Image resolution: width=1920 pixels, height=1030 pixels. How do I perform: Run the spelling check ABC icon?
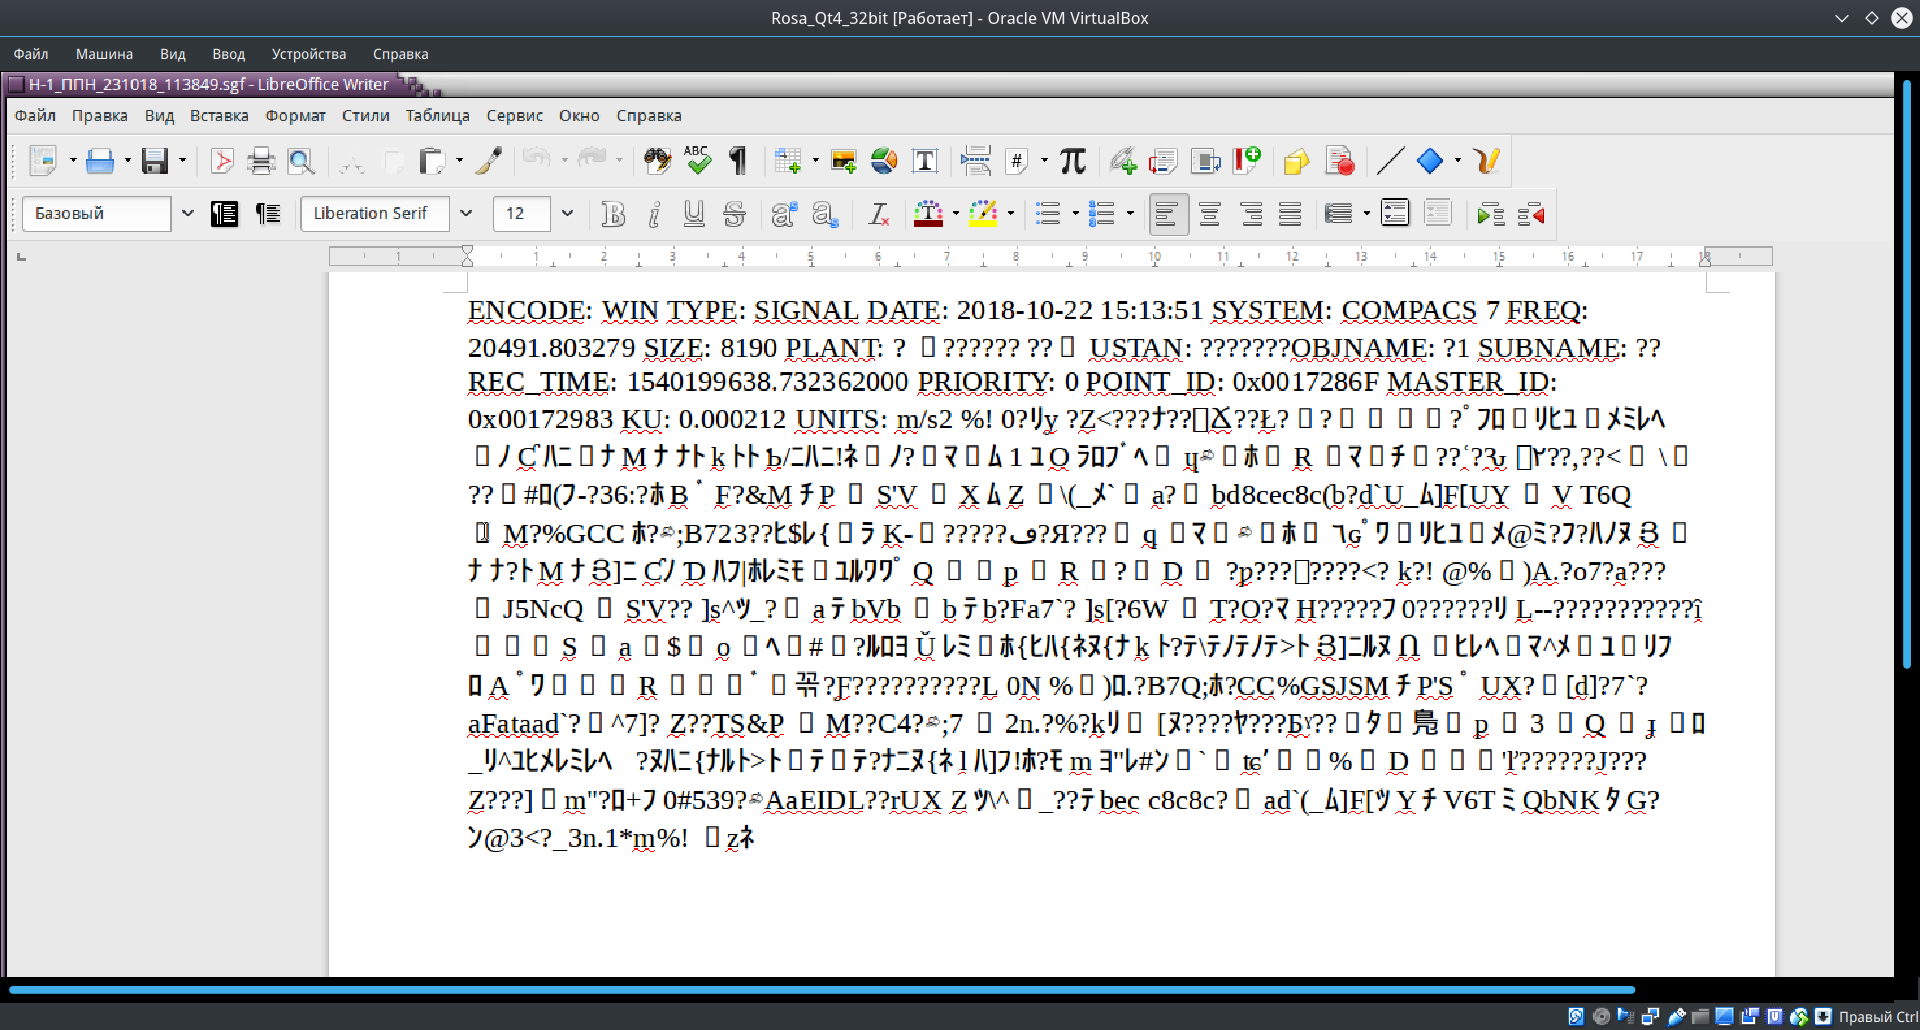pos(697,161)
